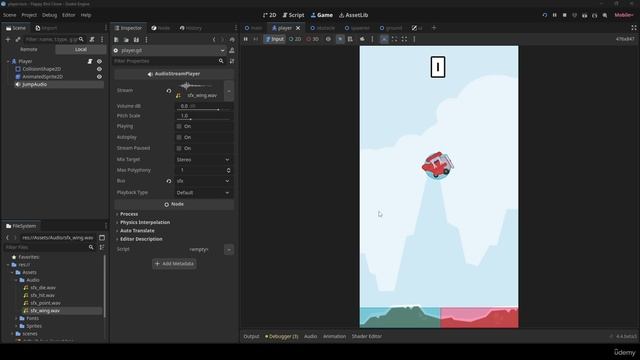Open the Scene menu
The image size is (640, 360).
9,15
